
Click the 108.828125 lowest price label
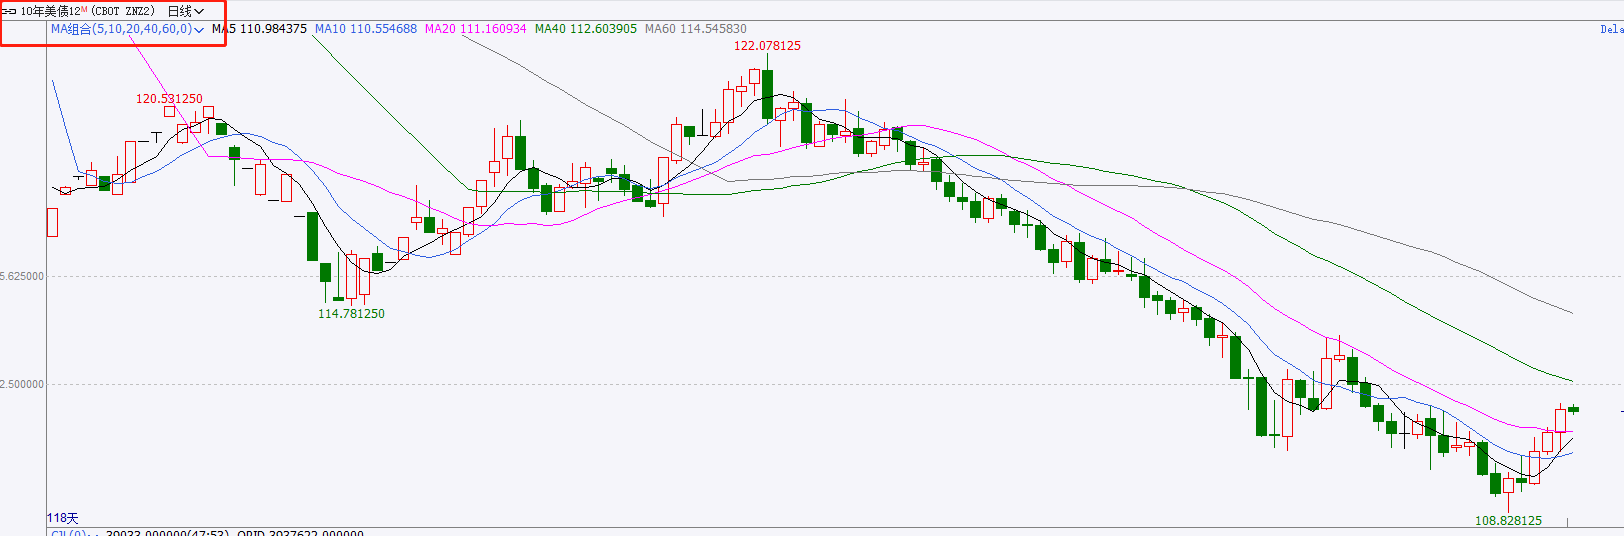pyautogui.click(x=1508, y=521)
